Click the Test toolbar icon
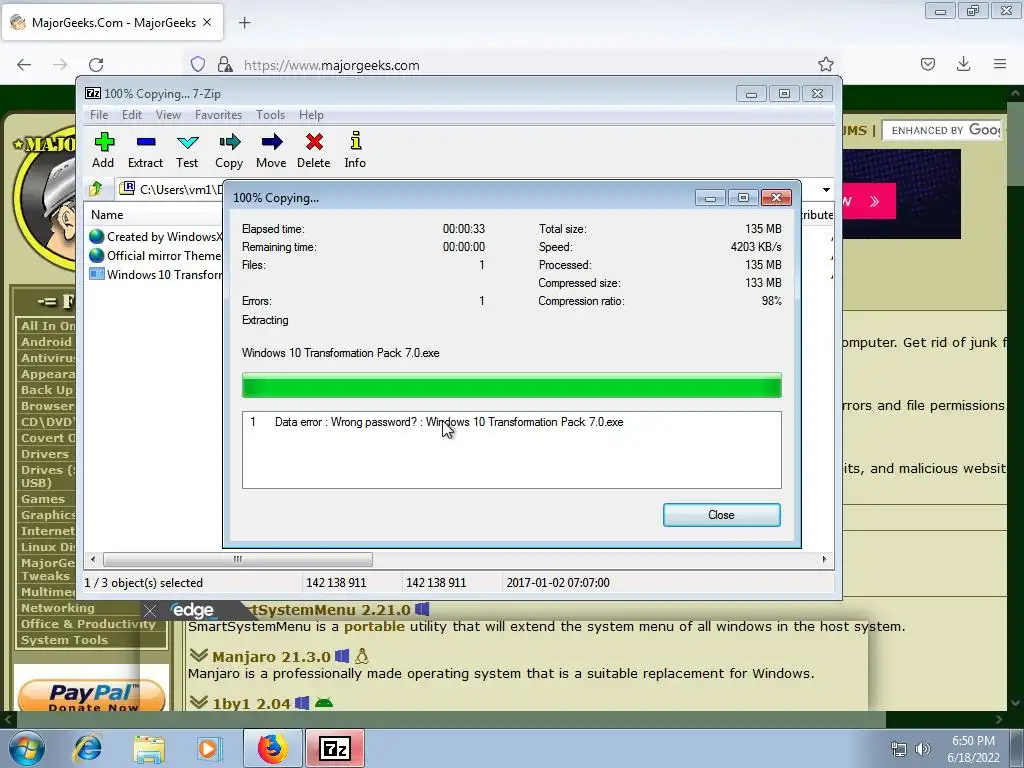Screen dimensions: 1024x768 187,150
